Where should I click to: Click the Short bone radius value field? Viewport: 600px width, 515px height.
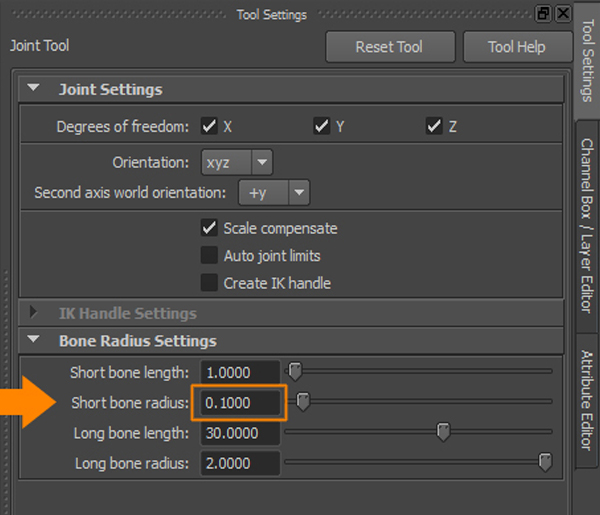point(240,403)
